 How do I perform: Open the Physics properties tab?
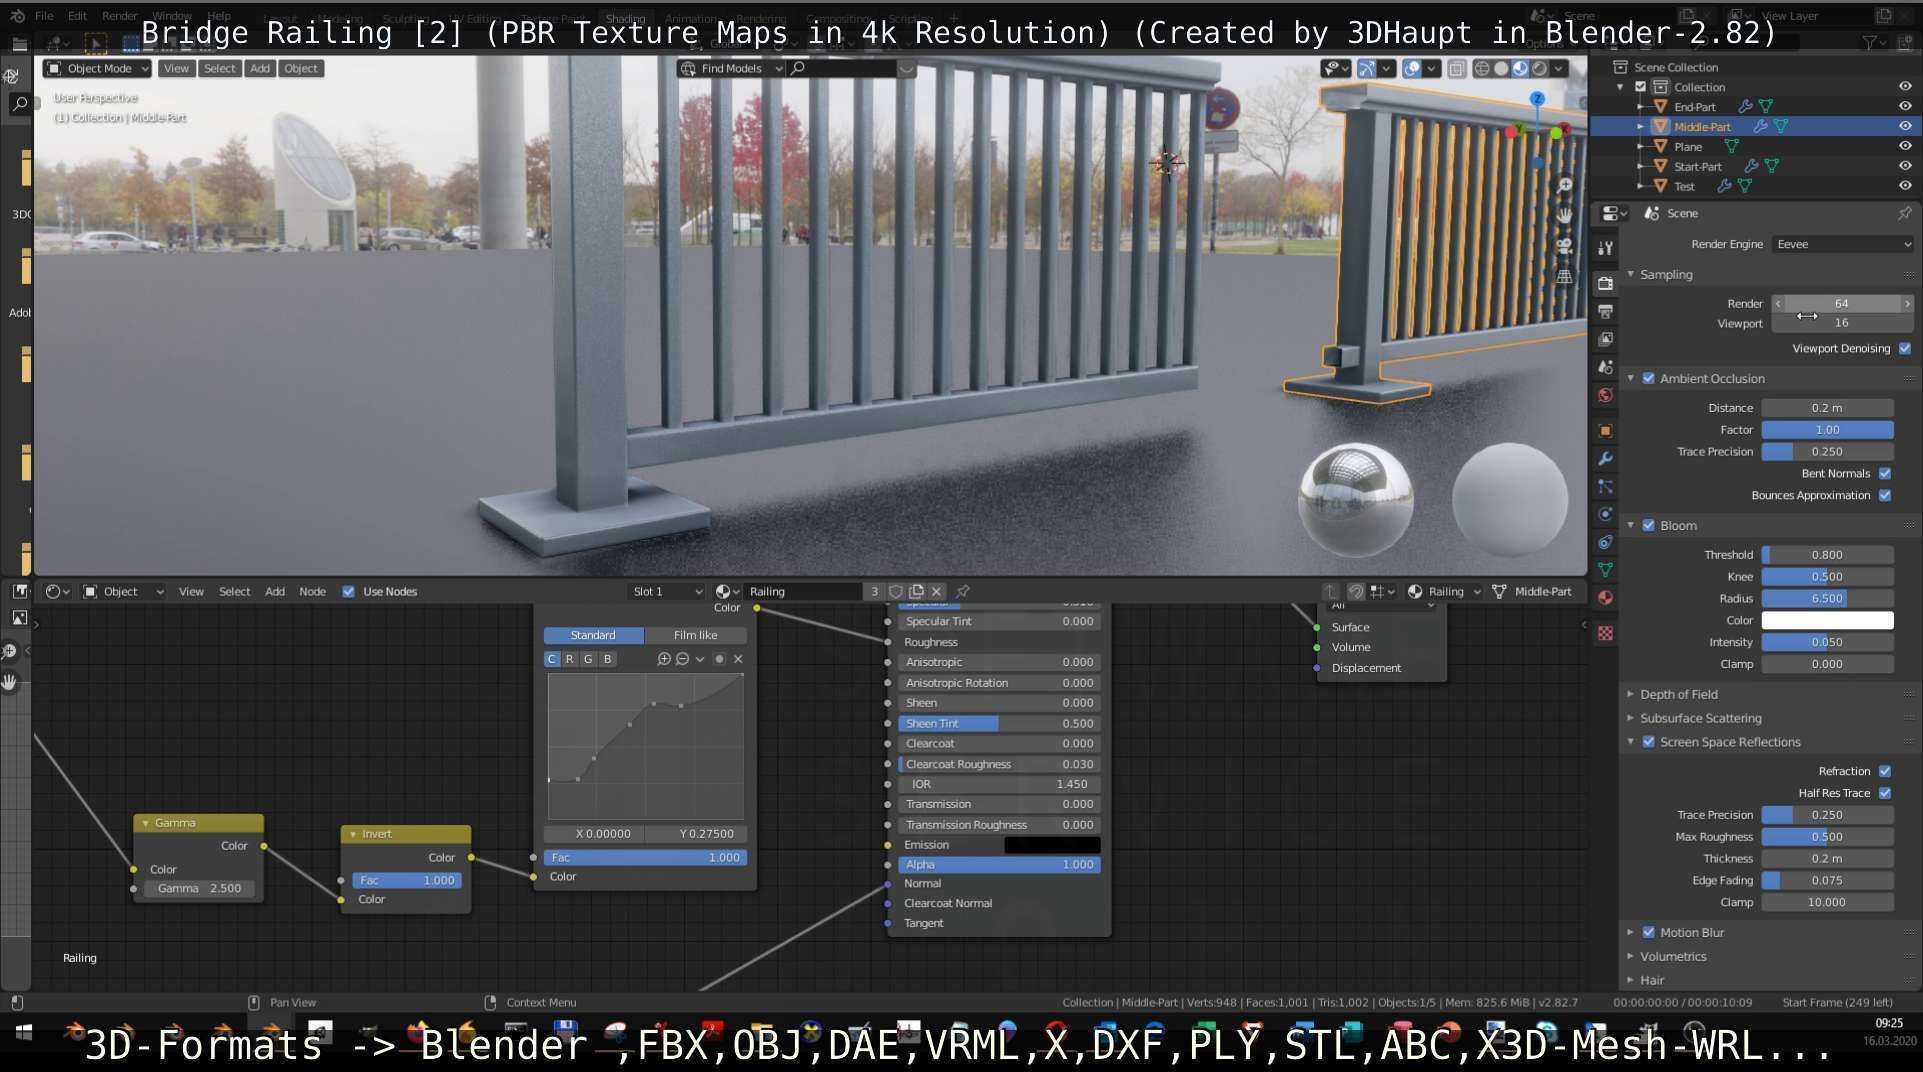tap(1605, 514)
